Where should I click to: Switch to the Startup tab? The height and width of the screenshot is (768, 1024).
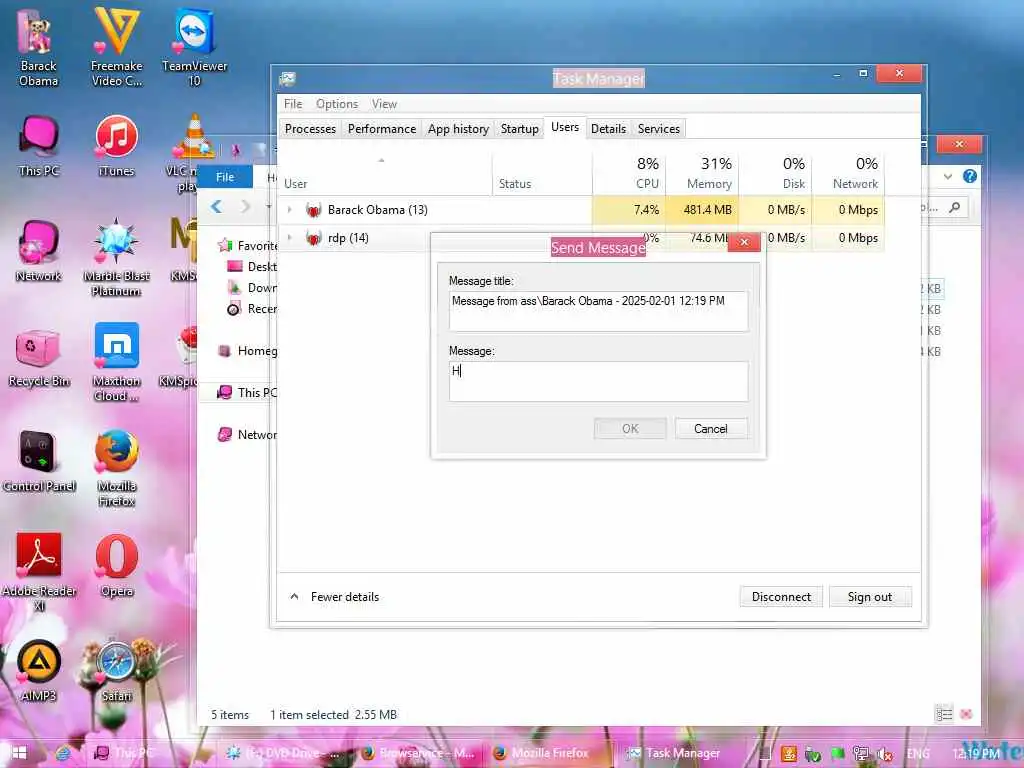click(520, 129)
